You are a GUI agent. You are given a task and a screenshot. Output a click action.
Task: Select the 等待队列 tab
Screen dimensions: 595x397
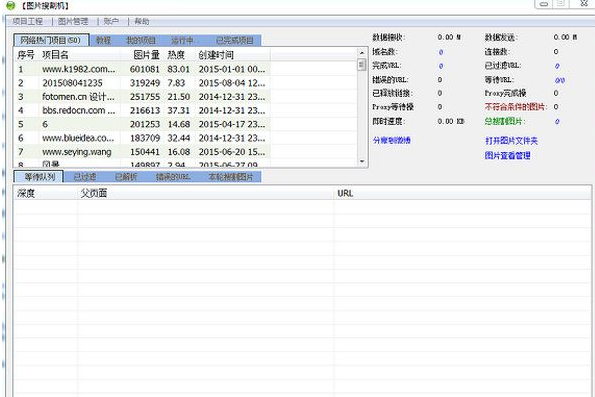pos(39,176)
